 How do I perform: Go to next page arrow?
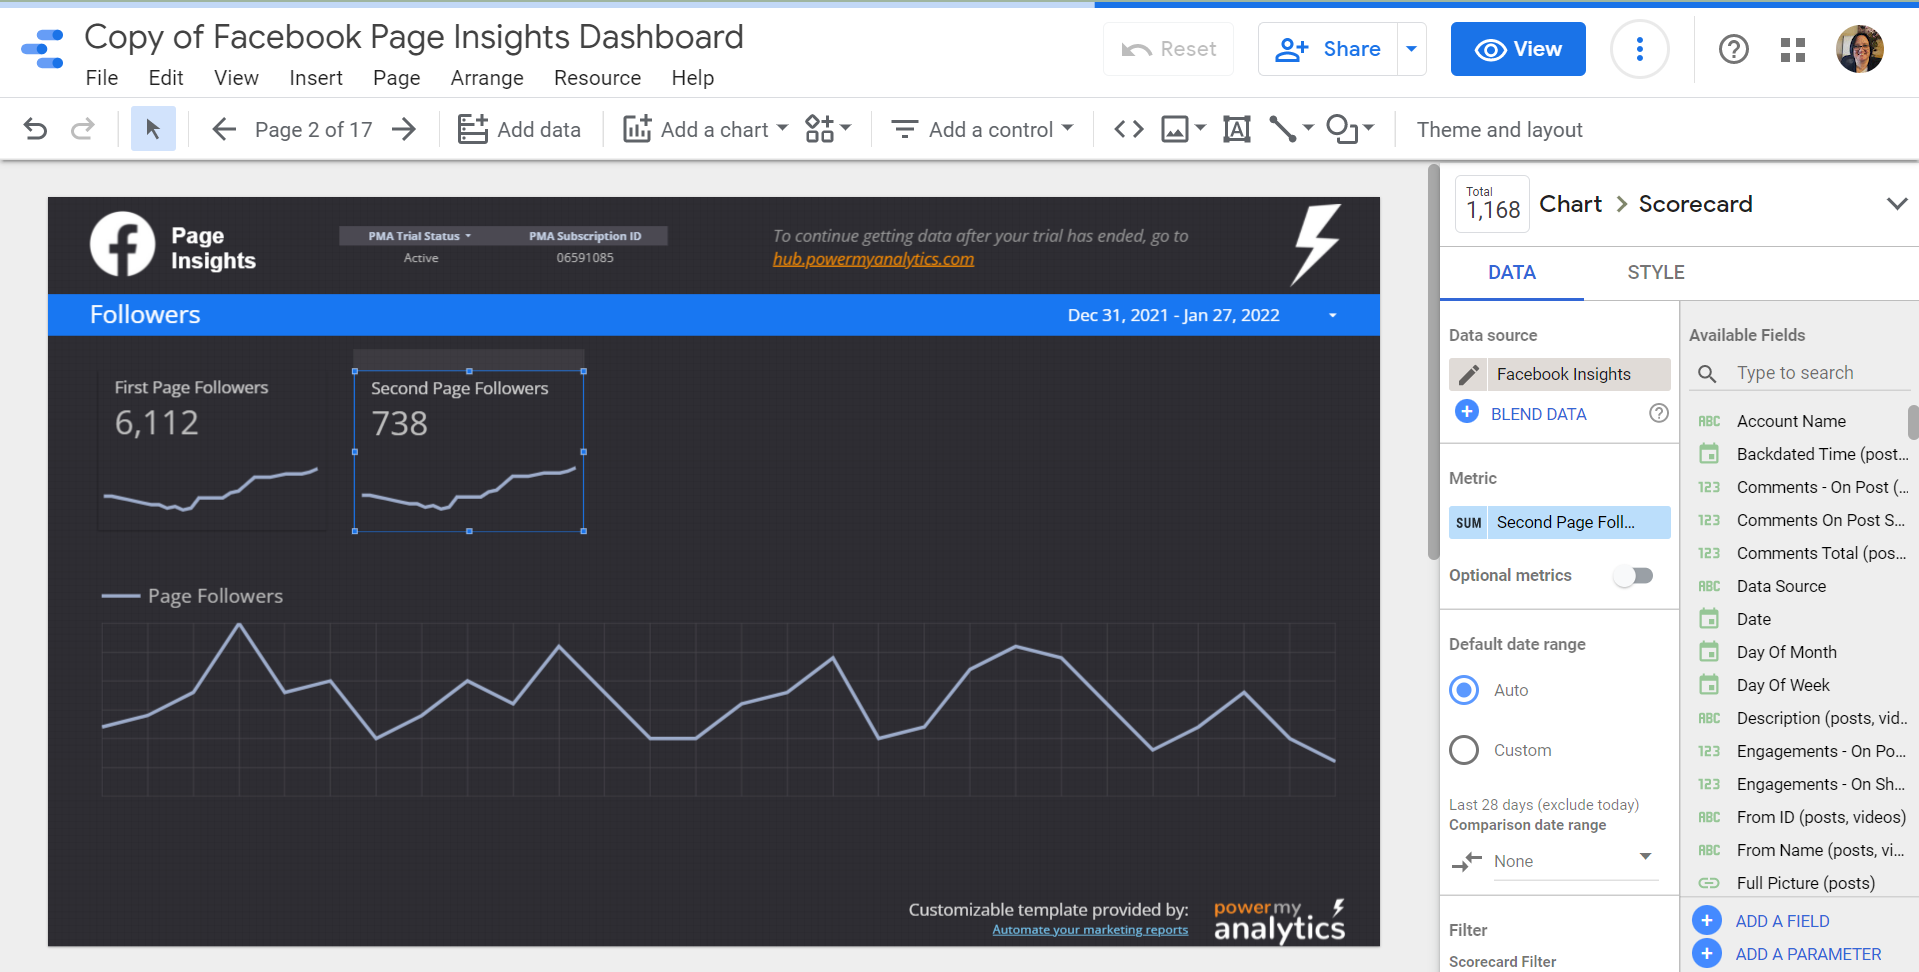point(404,129)
